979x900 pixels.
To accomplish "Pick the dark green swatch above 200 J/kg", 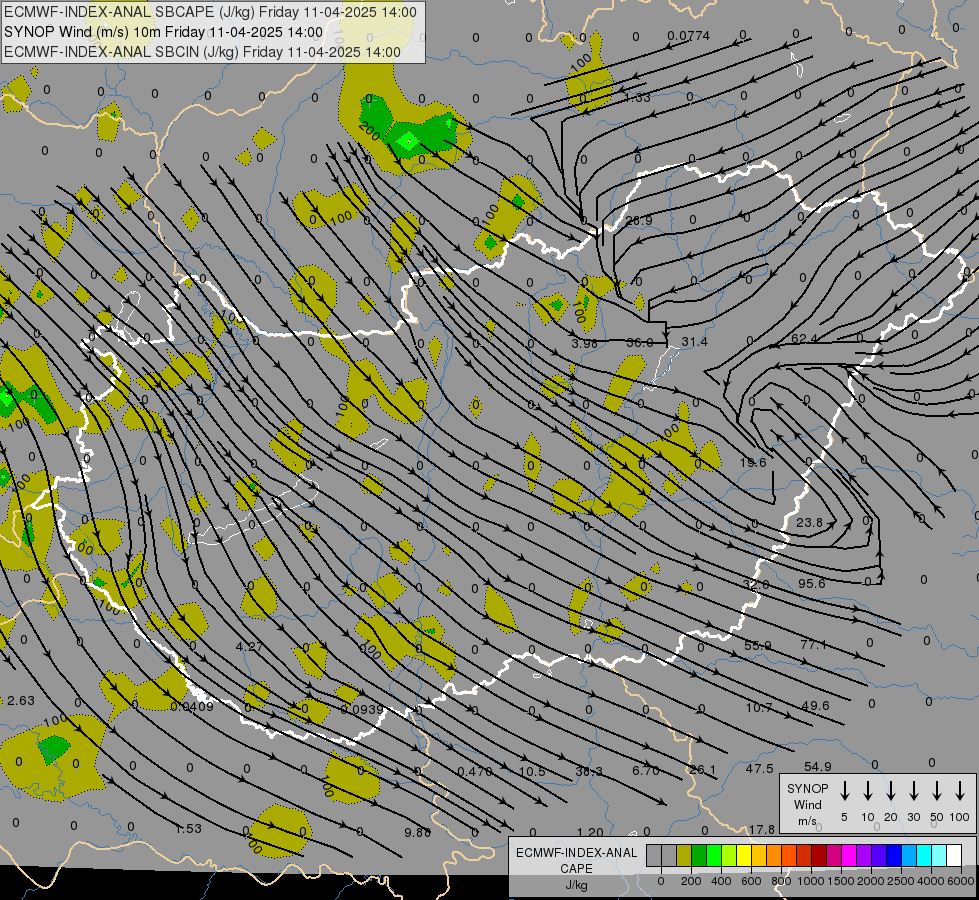I will [699, 855].
